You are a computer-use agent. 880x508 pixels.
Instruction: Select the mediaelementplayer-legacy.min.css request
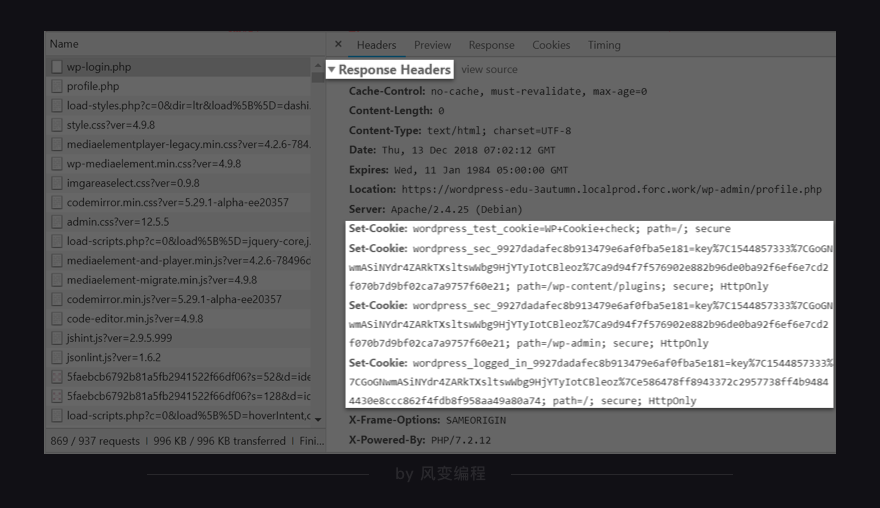point(178,144)
